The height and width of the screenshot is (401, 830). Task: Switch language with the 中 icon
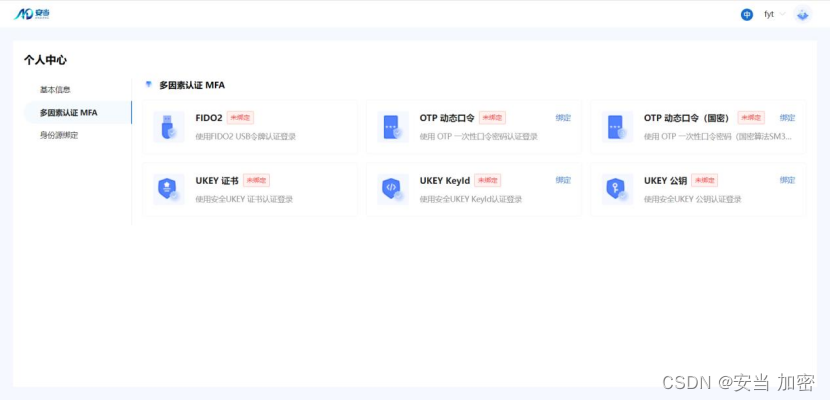tap(746, 14)
